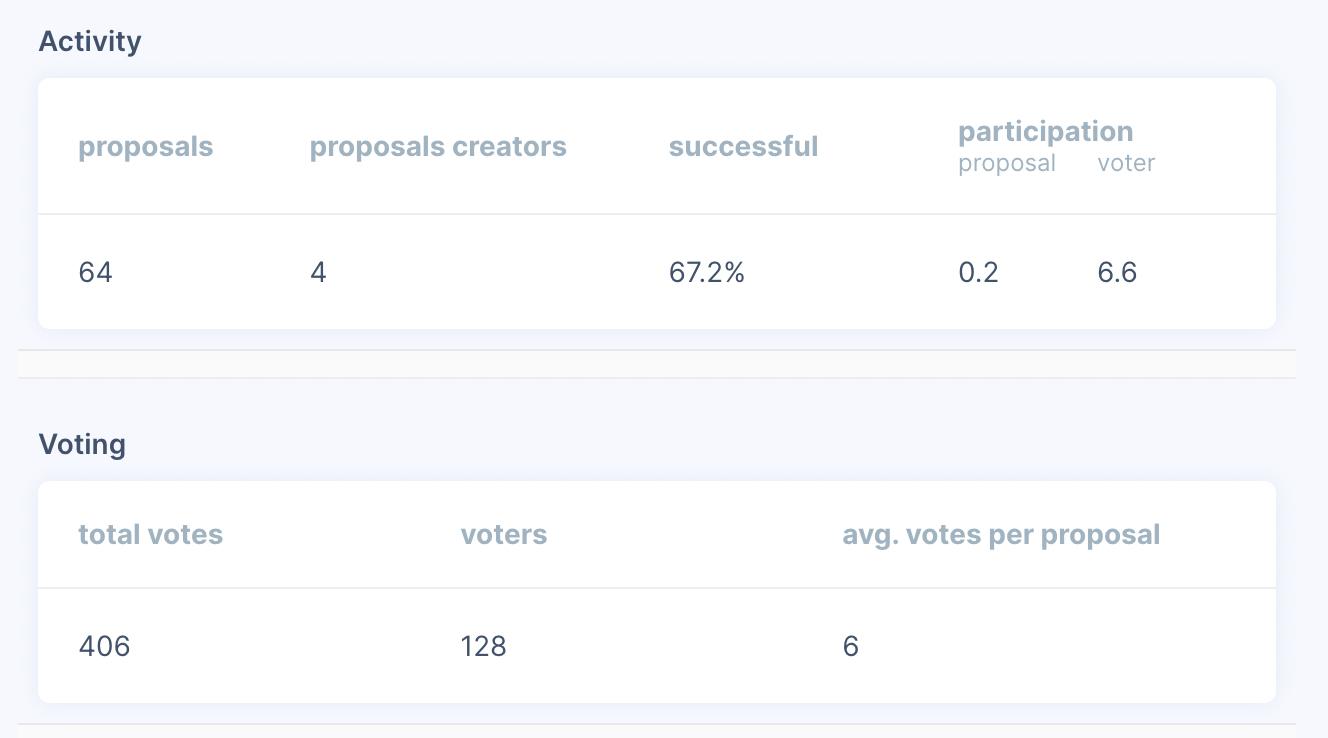The width and height of the screenshot is (1328, 738).
Task: Click the bold "participation" column header
Action: click(1045, 132)
